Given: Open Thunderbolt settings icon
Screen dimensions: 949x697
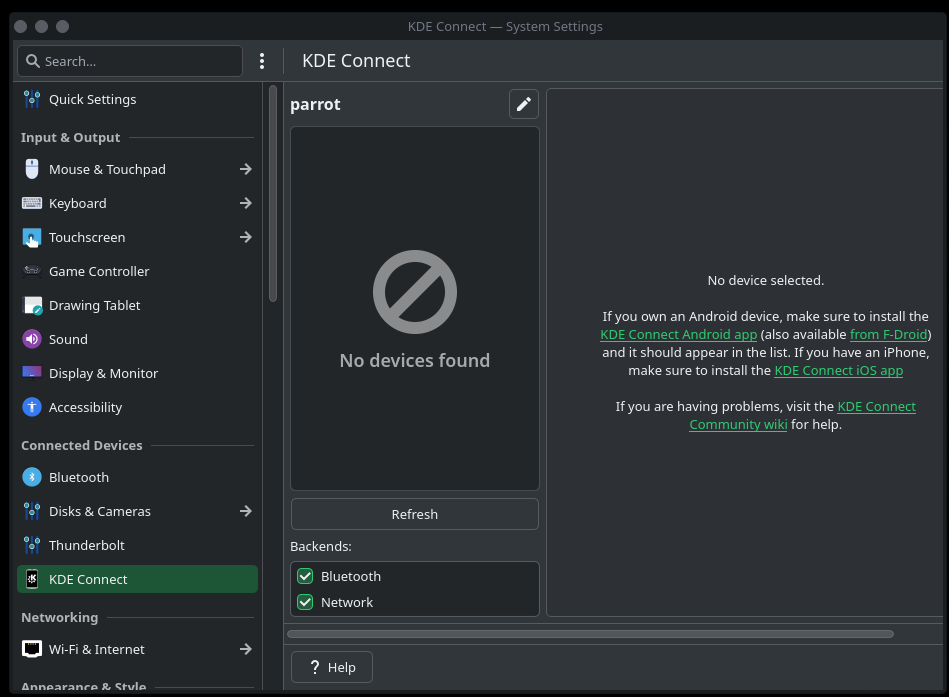Looking at the screenshot, I should tap(32, 545).
